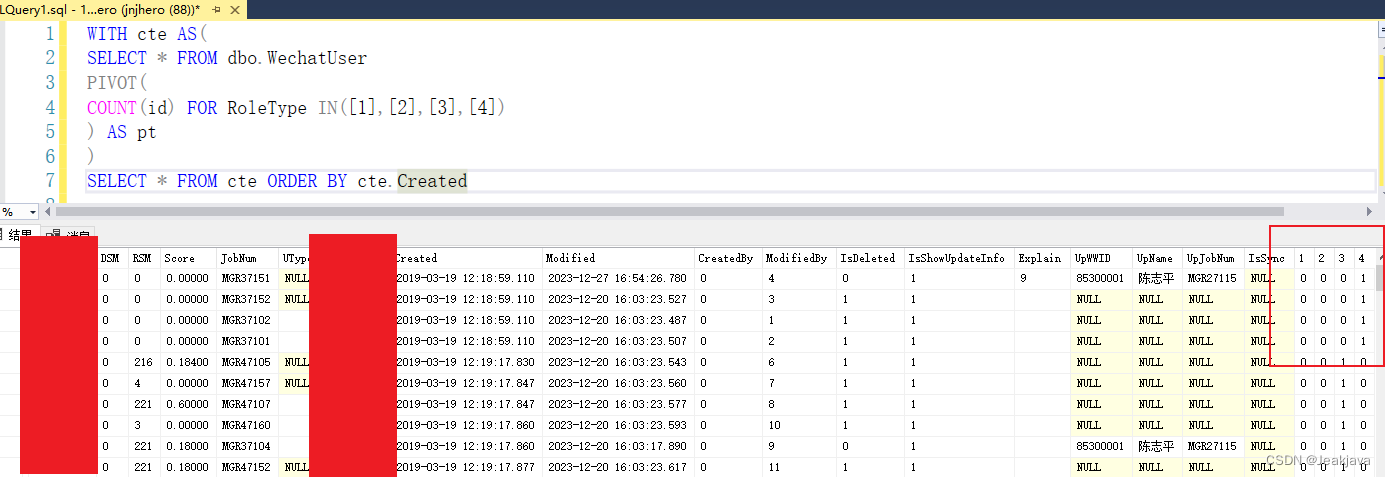The image size is (1385, 477).
Task: Click the RSM column header
Action: pos(145,258)
